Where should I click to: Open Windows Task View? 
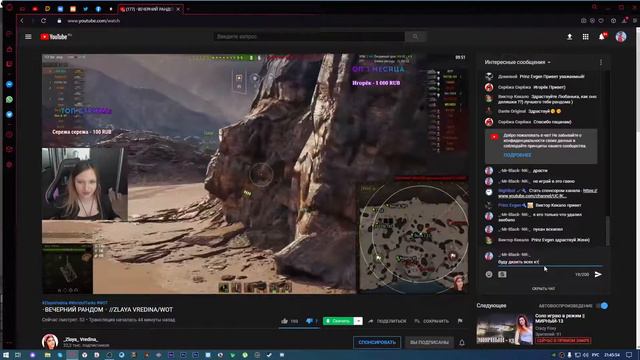point(18,355)
